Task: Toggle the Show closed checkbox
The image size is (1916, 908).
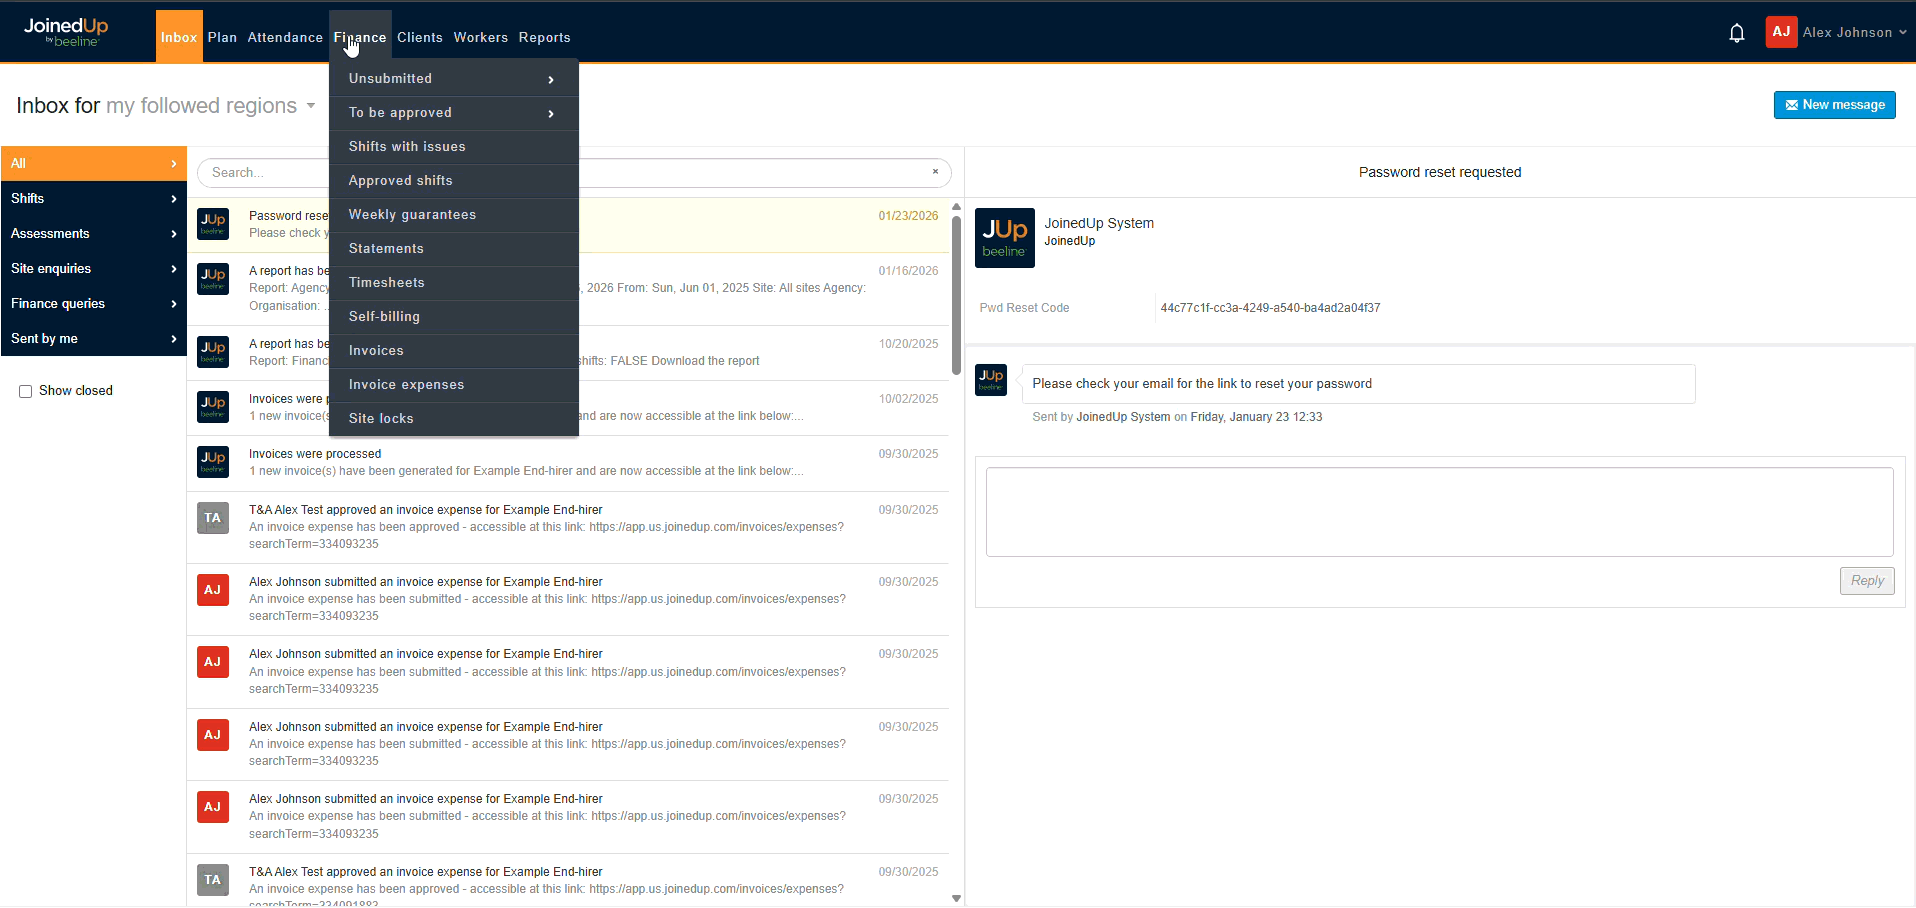Action: [x=26, y=391]
